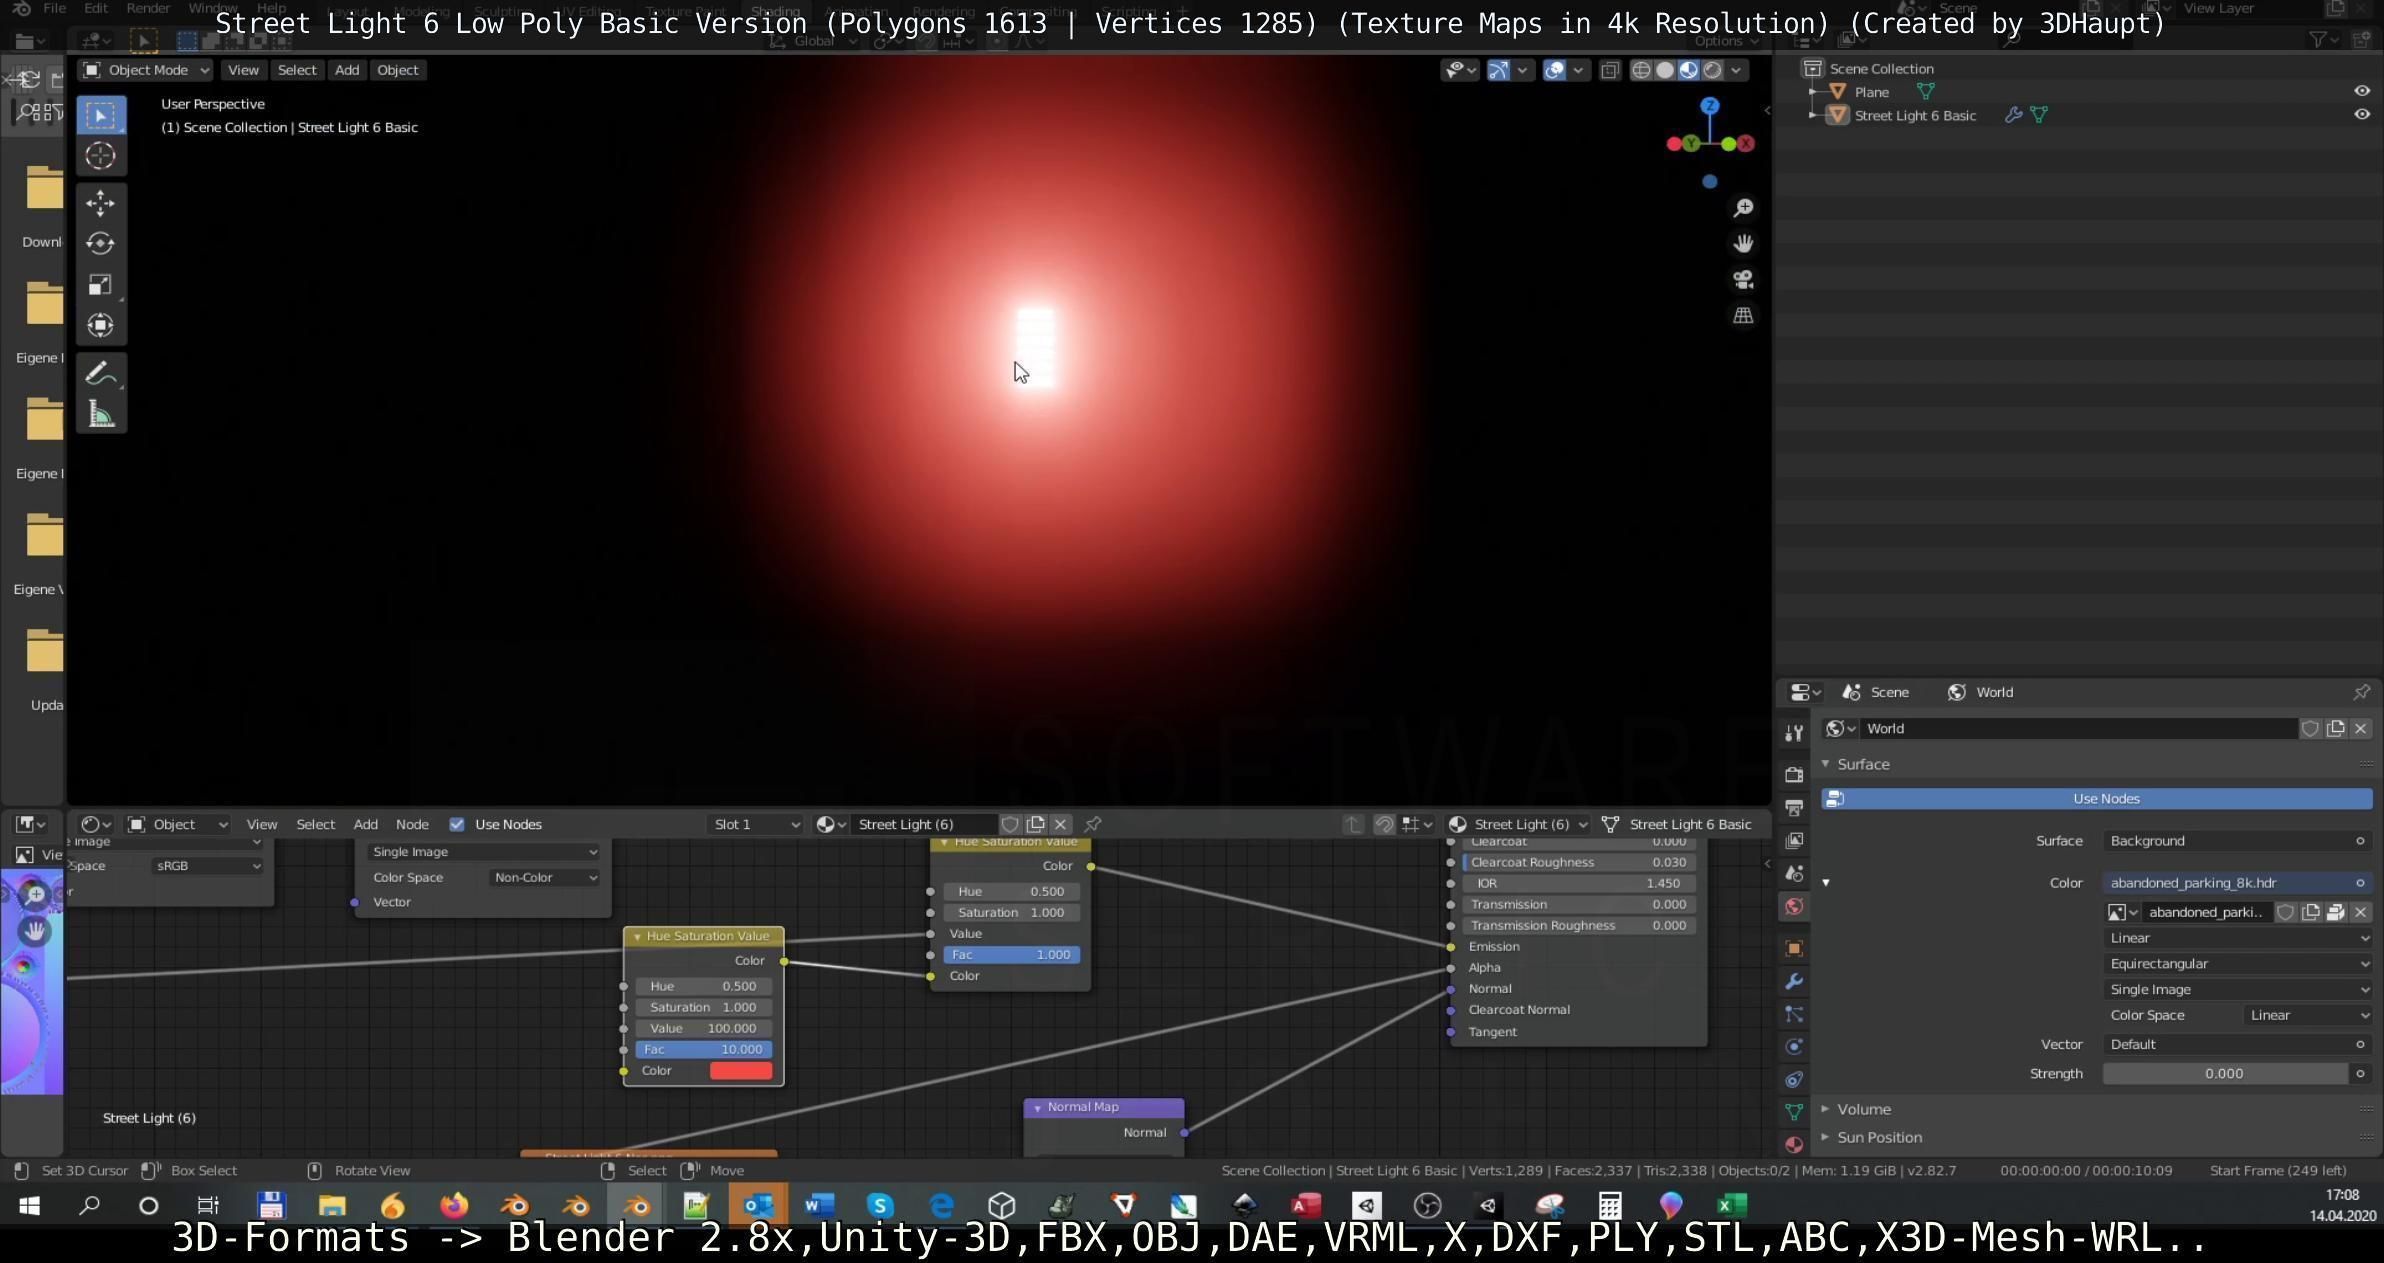Expand the Volume panel
2384x1263 pixels.
pos(1863,1109)
